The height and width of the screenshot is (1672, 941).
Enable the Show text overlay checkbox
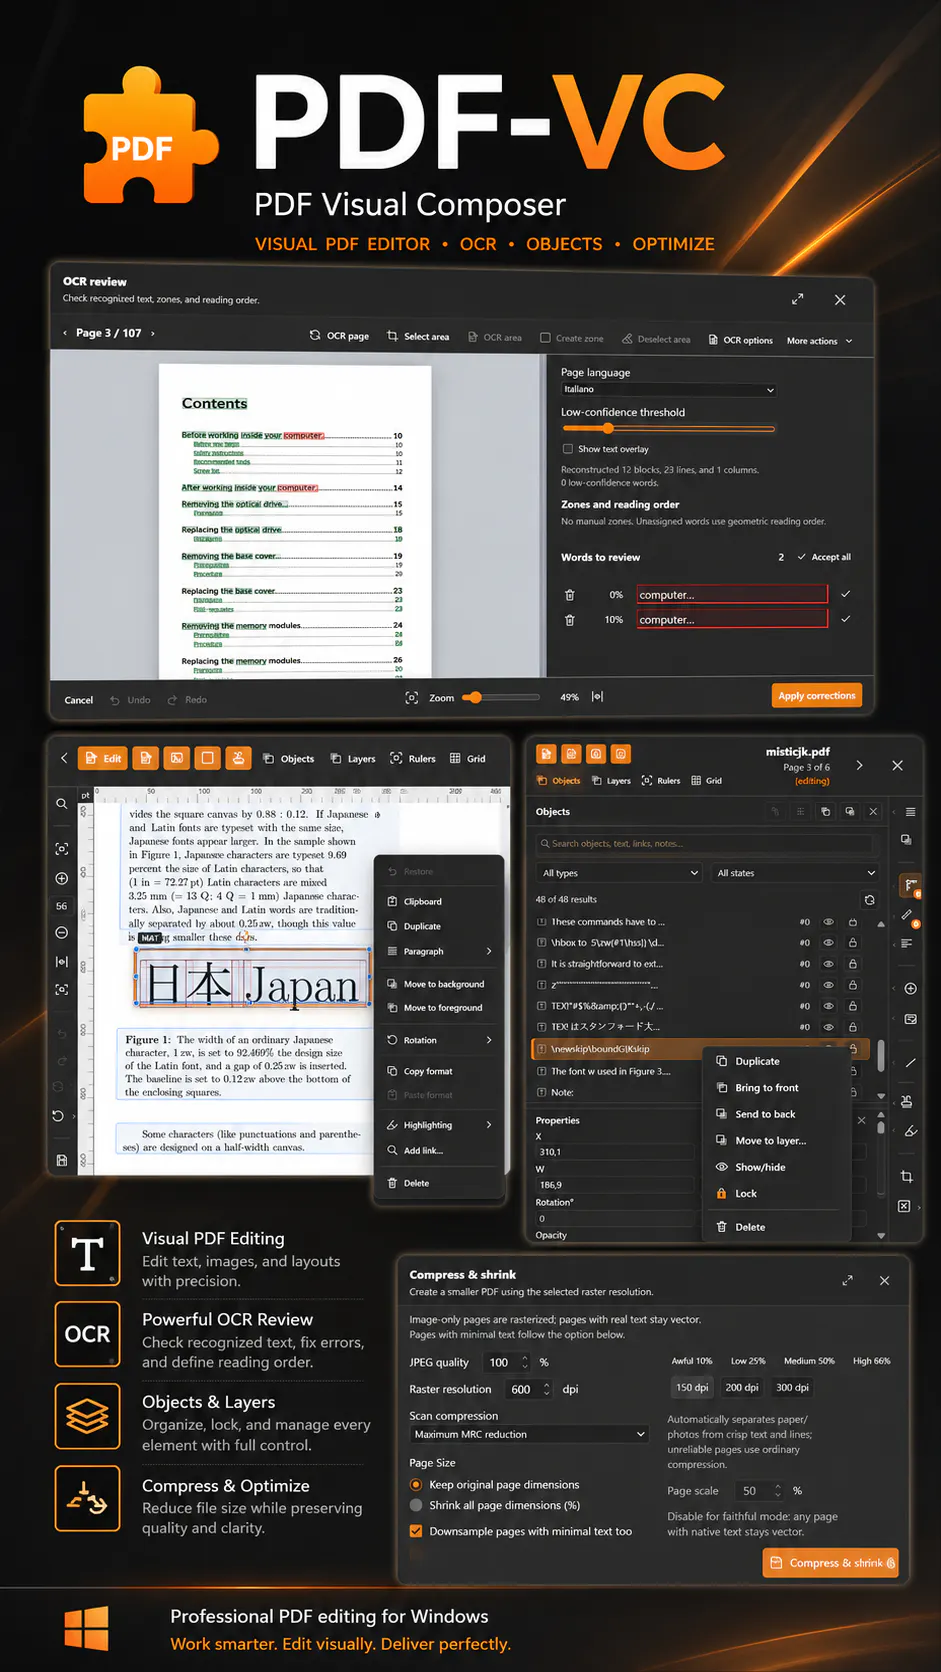pyautogui.click(x=568, y=449)
